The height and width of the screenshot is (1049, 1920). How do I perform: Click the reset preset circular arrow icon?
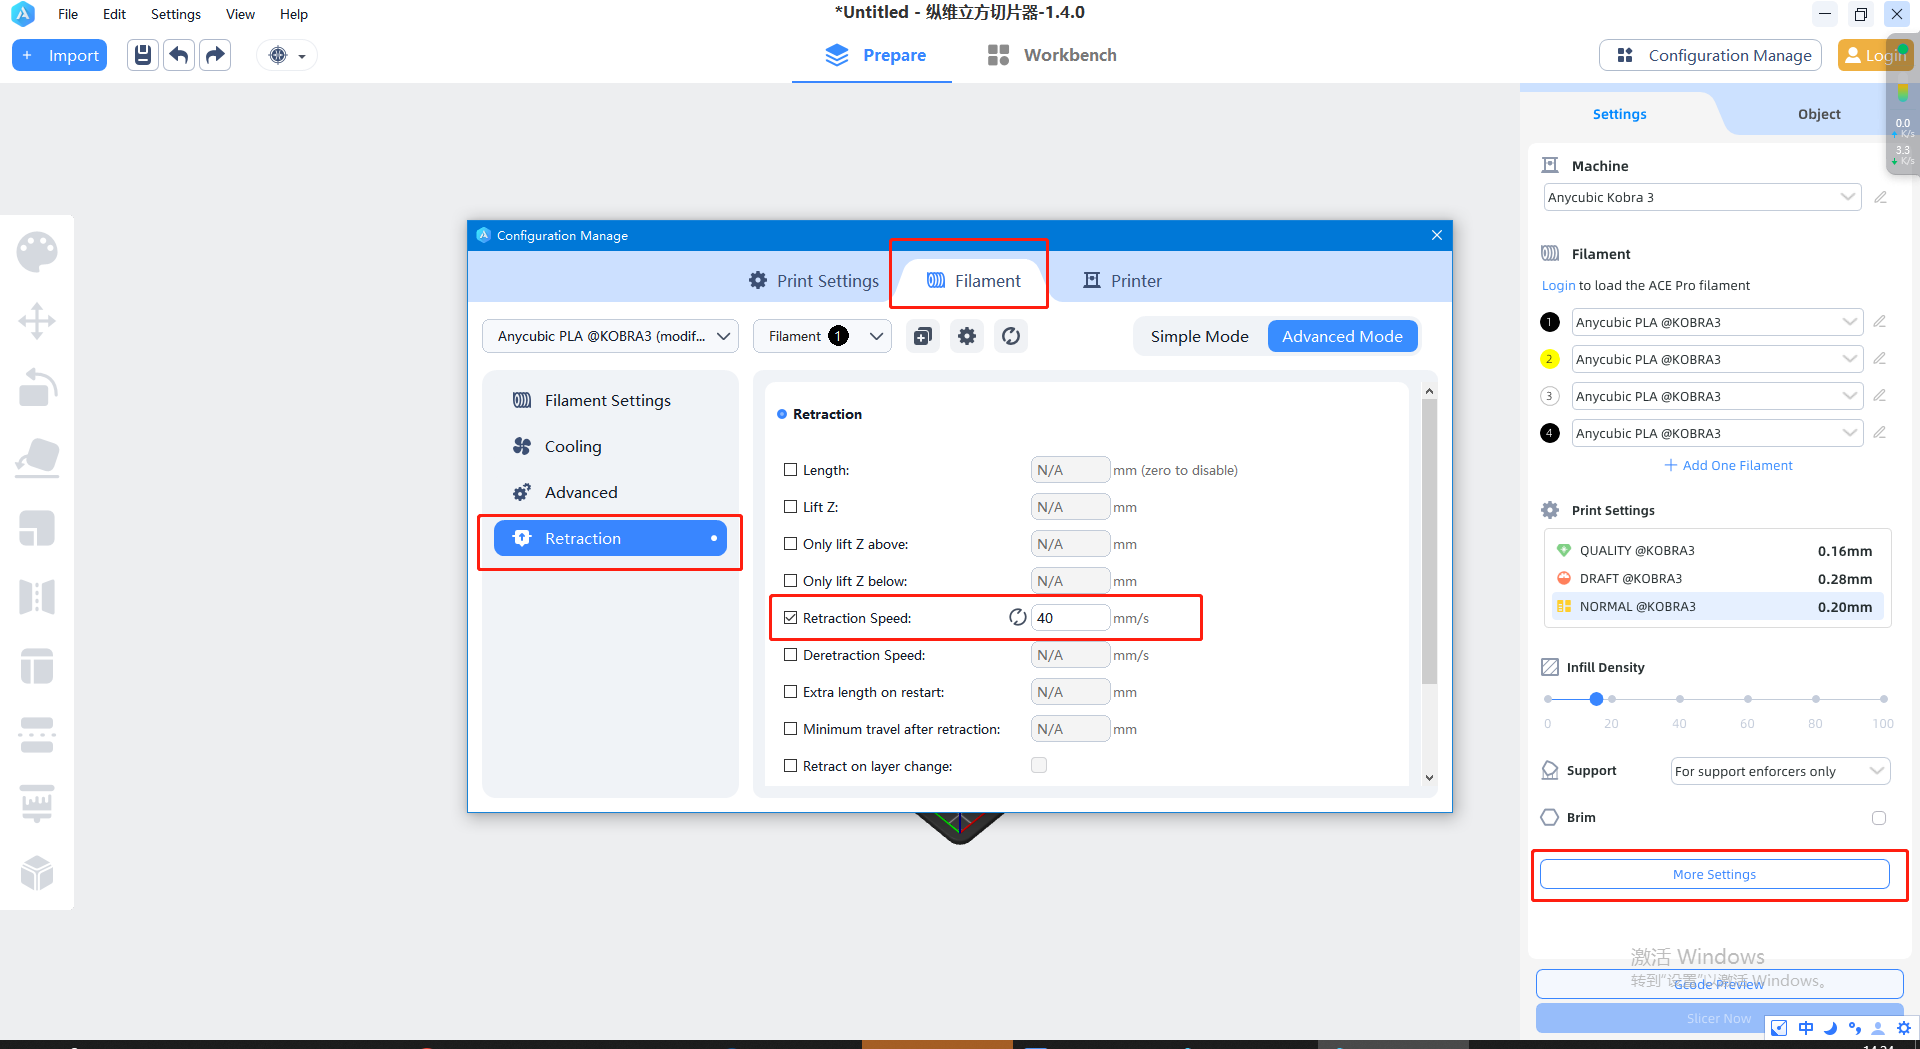pos(1011,336)
